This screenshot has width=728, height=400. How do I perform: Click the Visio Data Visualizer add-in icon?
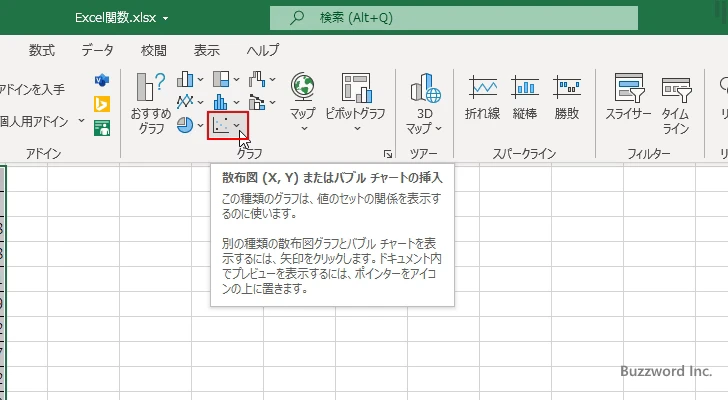click(102, 80)
